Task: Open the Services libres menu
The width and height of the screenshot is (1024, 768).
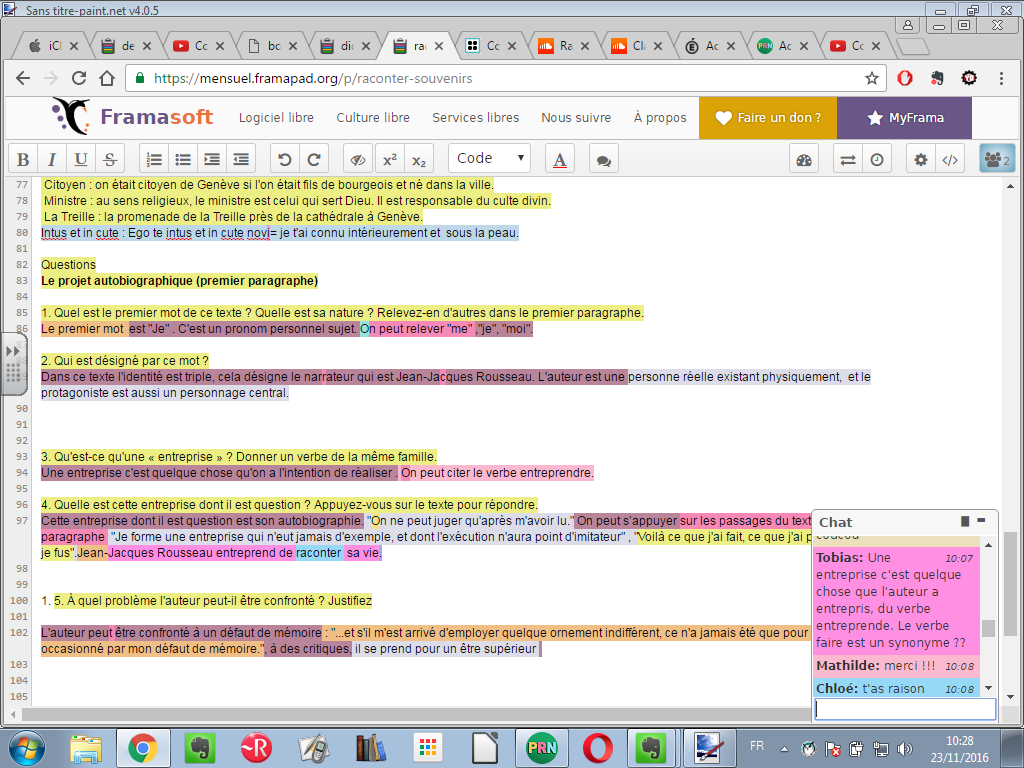Action: (475, 118)
